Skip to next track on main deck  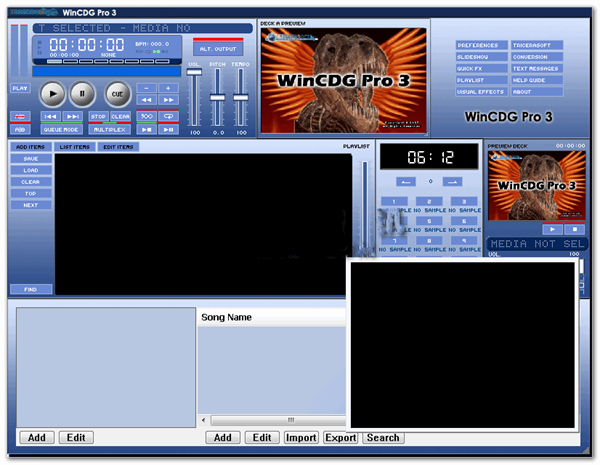[73, 116]
